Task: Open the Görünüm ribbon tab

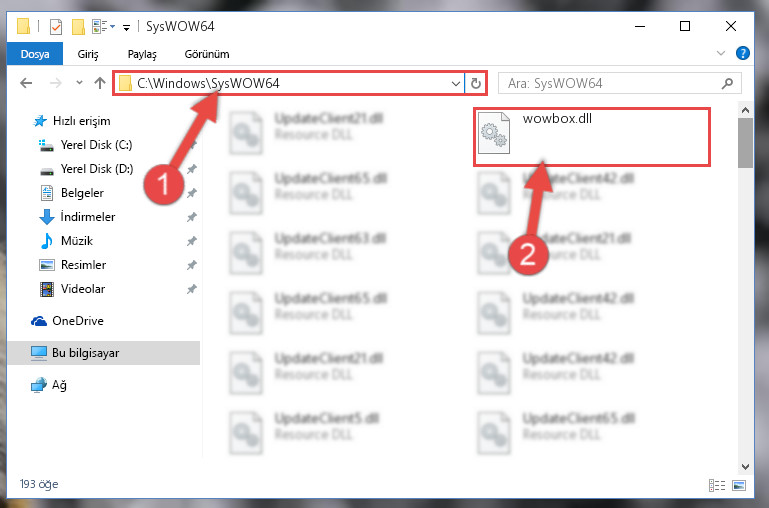Action: point(206,54)
